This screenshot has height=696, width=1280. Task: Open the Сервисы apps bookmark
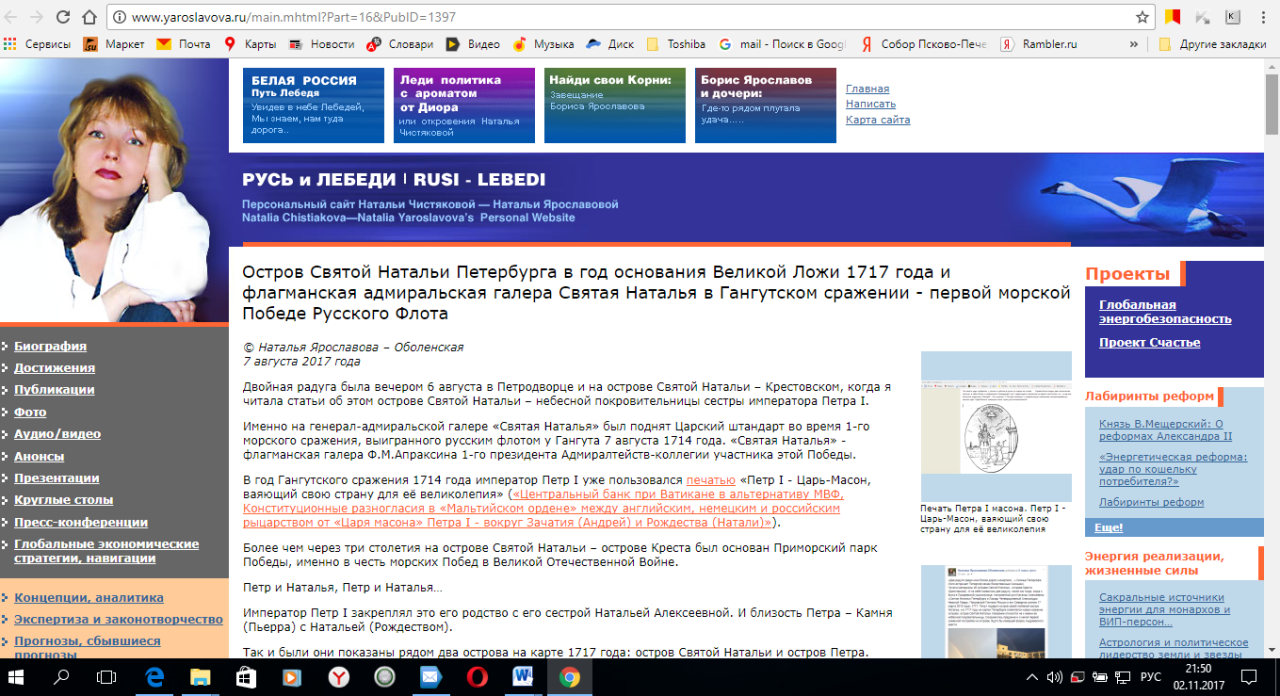[x=37, y=44]
